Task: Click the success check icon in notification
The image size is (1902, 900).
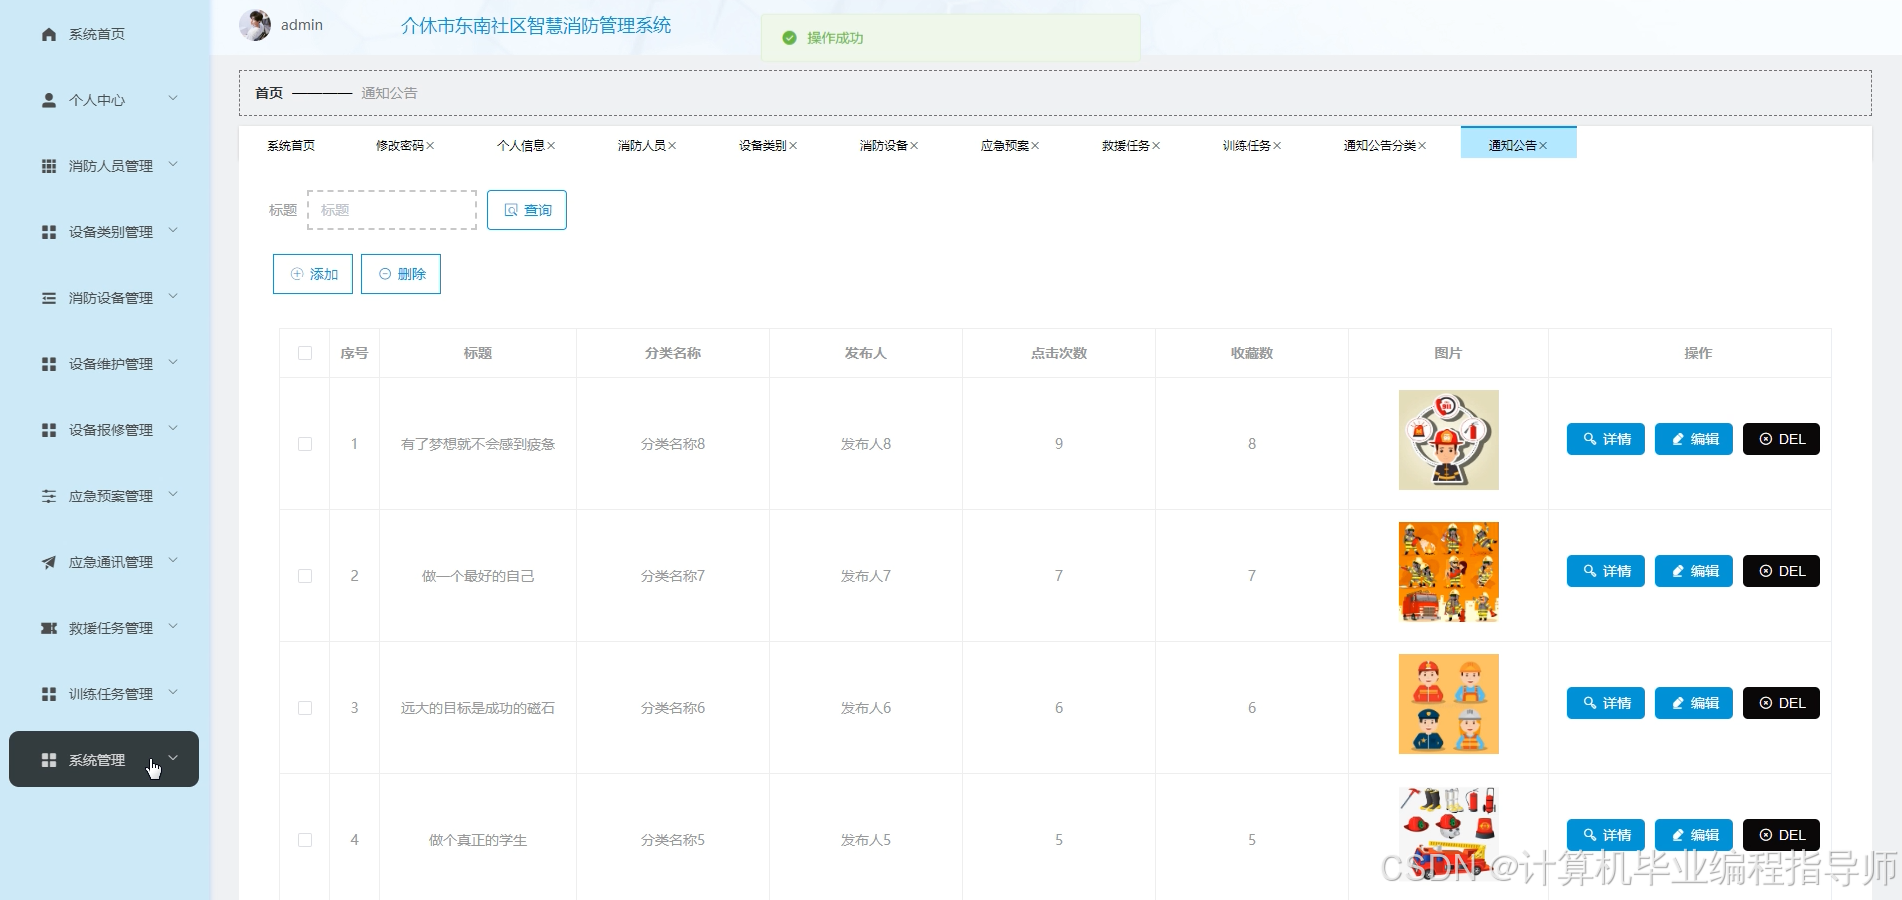Action: click(x=789, y=38)
